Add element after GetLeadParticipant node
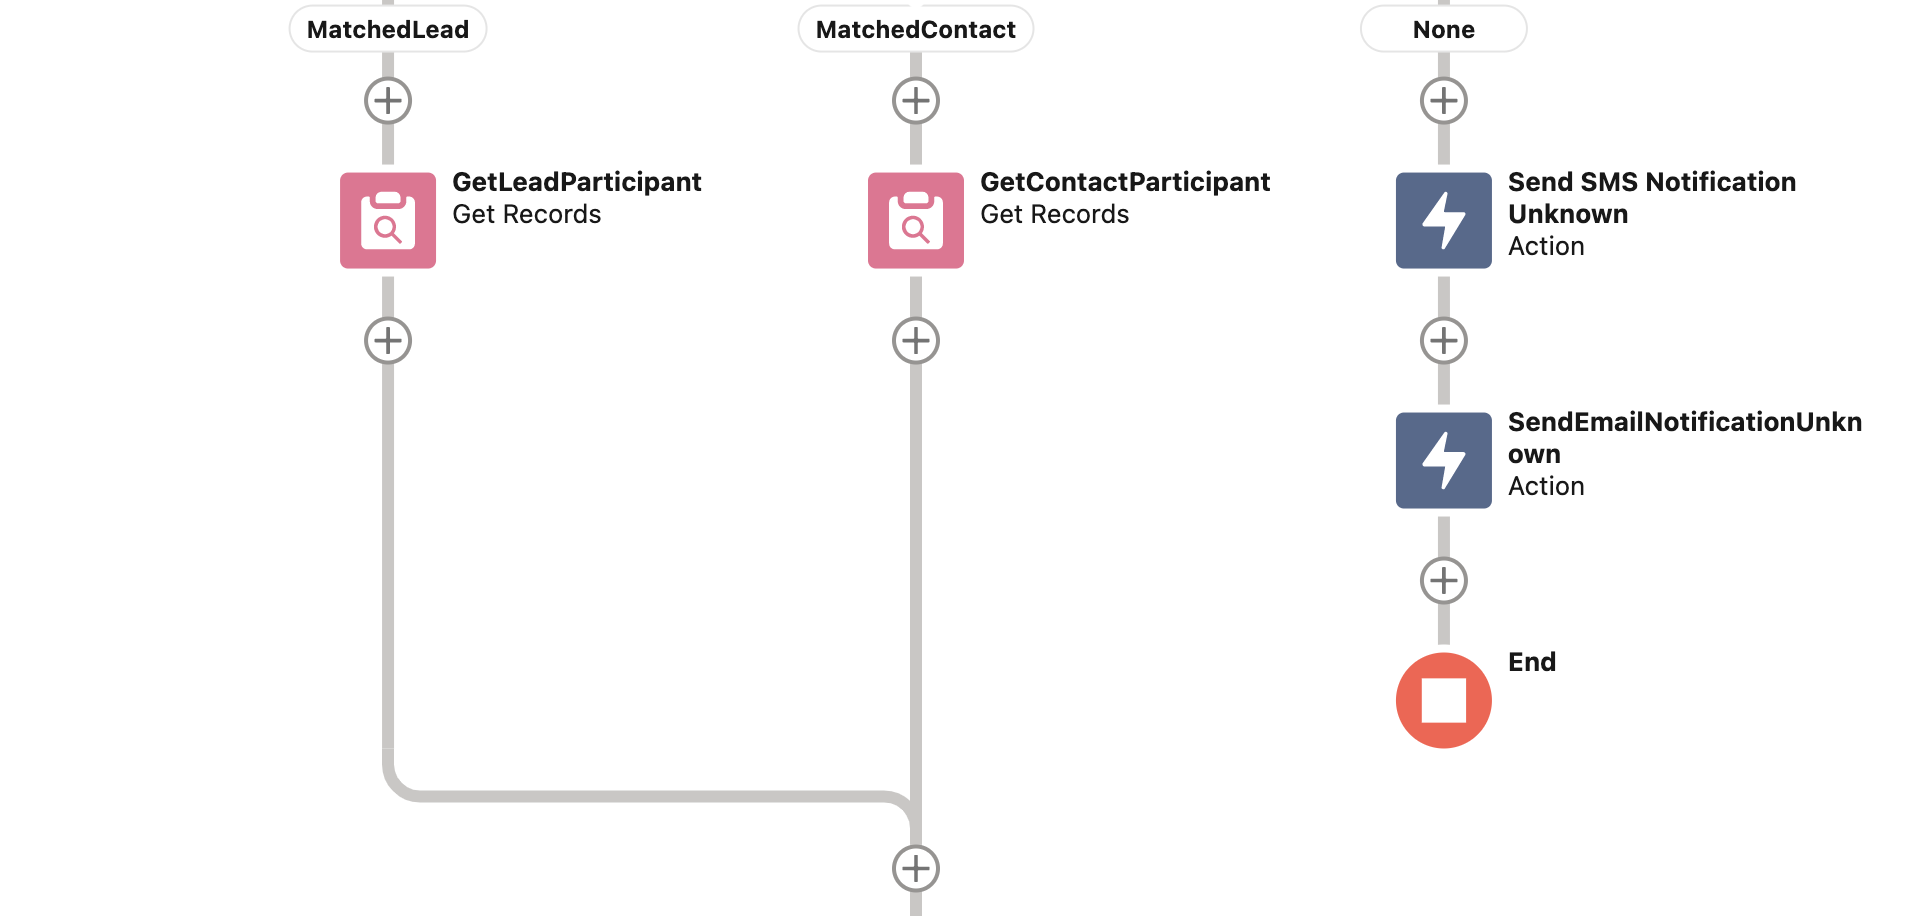1918x916 pixels. (x=388, y=341)
